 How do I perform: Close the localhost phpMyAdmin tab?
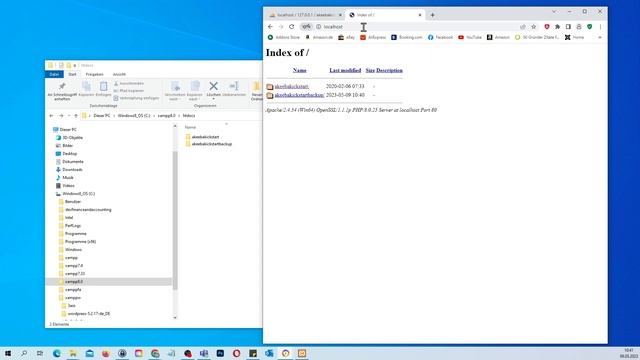(x=340, y=15)
